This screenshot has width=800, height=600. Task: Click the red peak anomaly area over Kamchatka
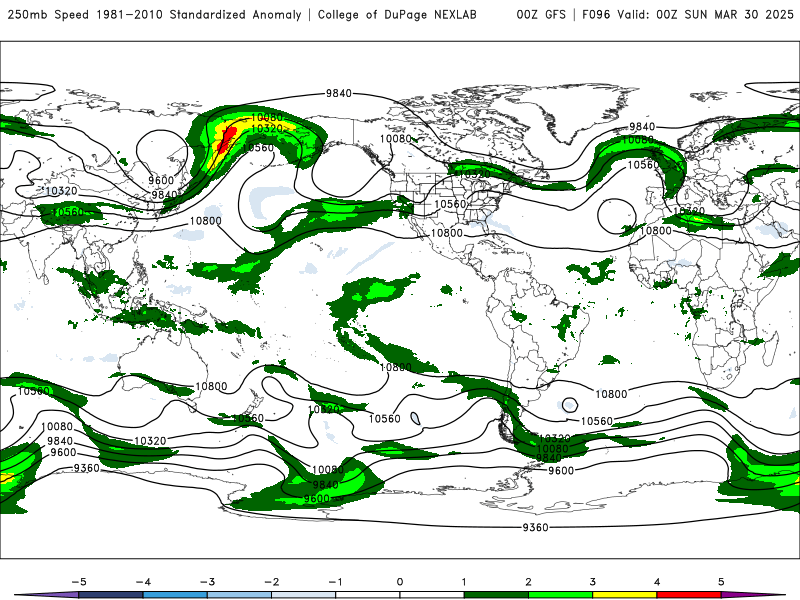tap(227, 139)
